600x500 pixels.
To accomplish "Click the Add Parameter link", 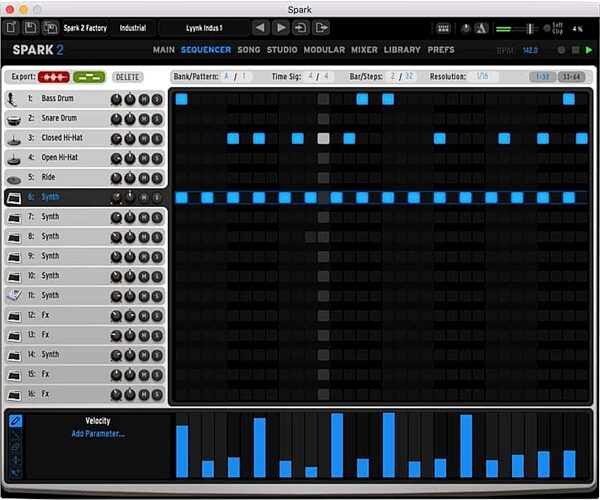I will [x=98, y=434].
